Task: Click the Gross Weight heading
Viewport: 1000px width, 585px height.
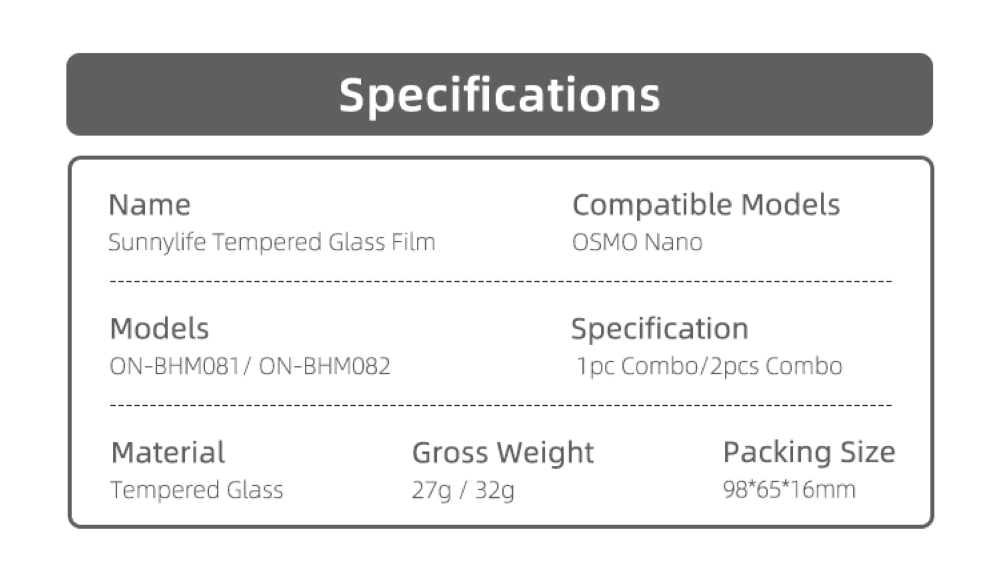Action: [503, 453]
